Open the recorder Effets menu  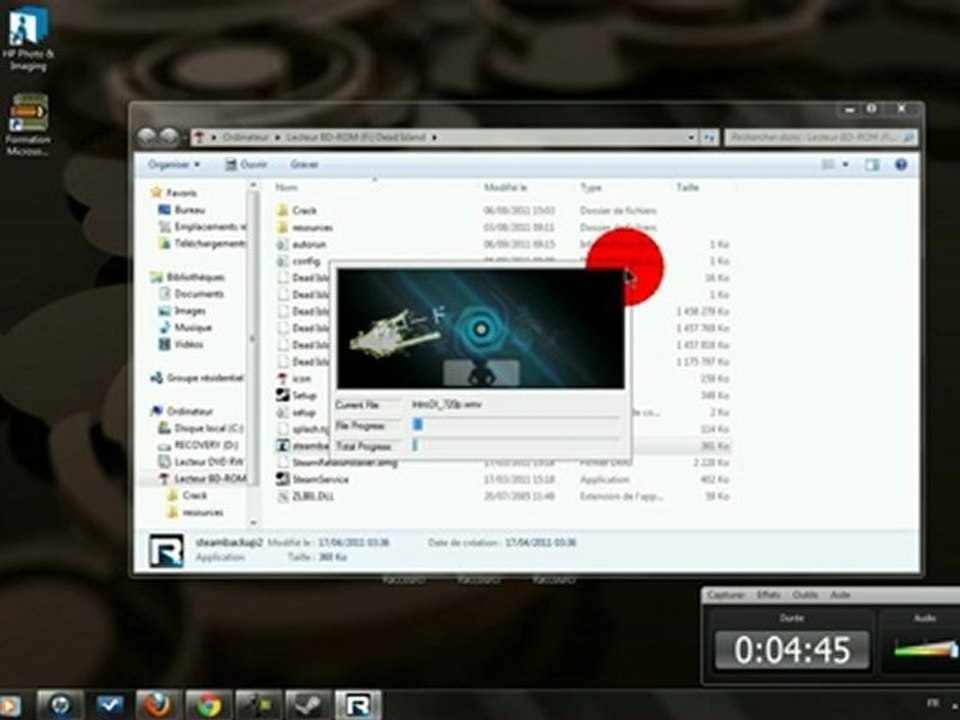[x=768, y=594]
